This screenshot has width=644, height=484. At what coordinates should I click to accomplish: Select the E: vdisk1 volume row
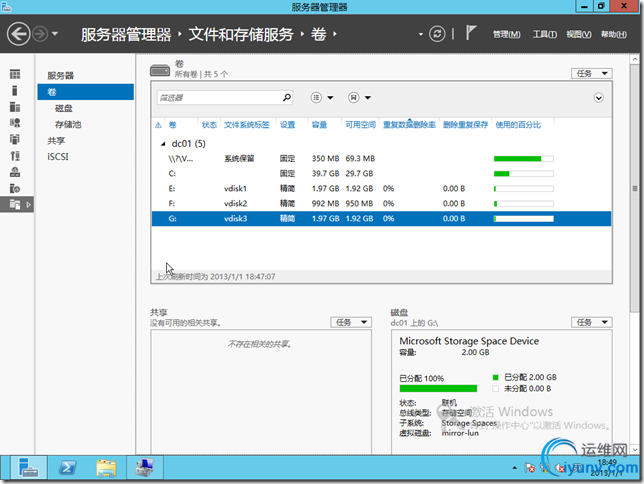[381, 189]
